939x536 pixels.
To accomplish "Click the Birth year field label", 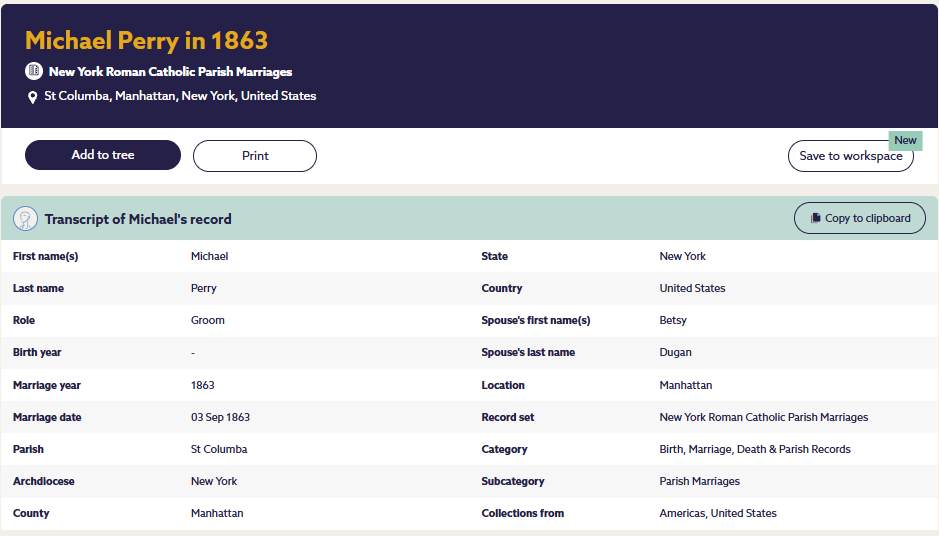I will pyautogui.click(x=37, y=353).
